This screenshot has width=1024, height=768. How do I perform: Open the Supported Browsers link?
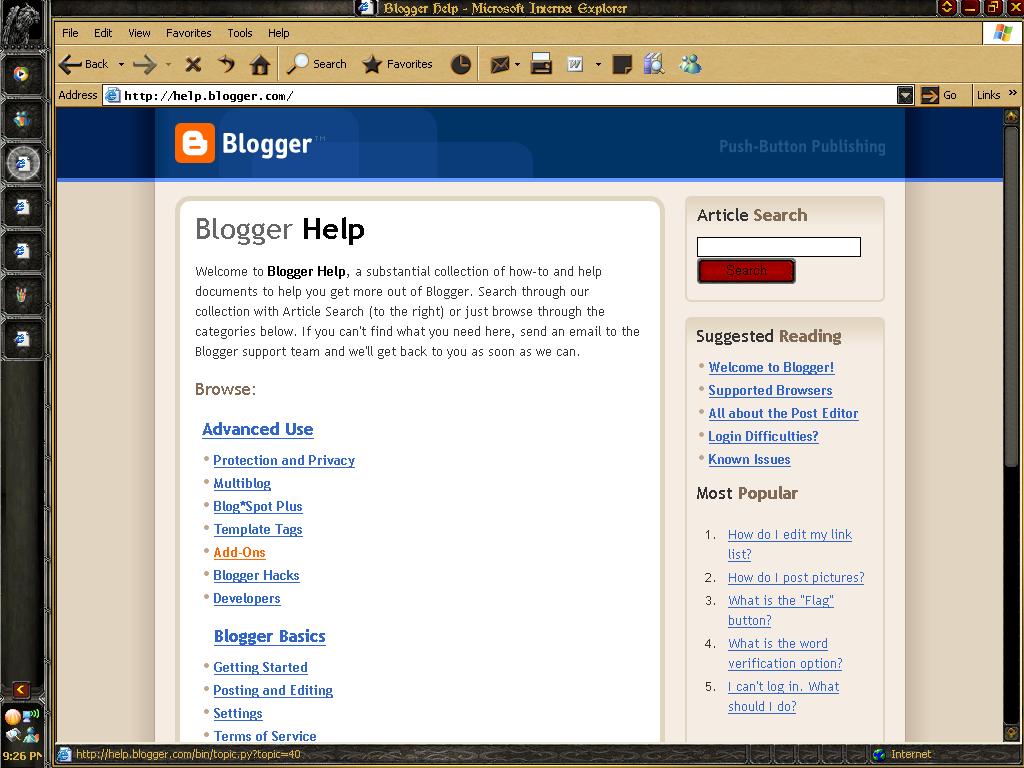770,390
